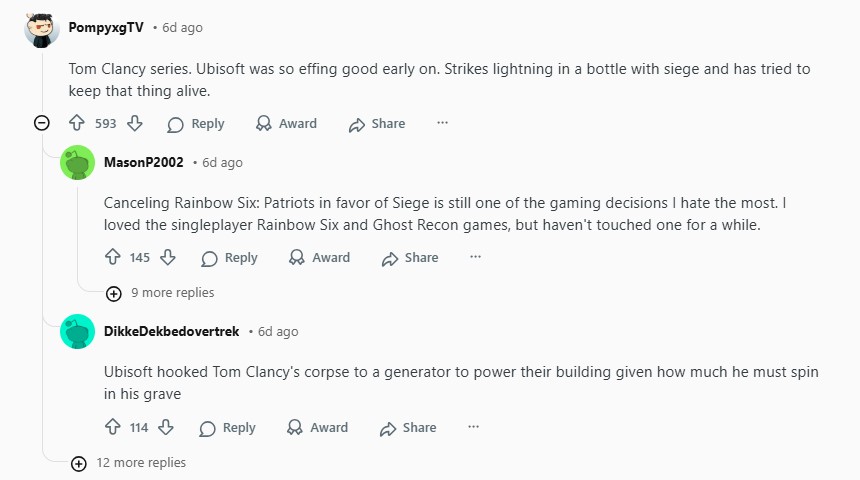Open DikkeDekbedovertrek username link
The width and height of the screenshot is (860, 480).
pos(171,332)
